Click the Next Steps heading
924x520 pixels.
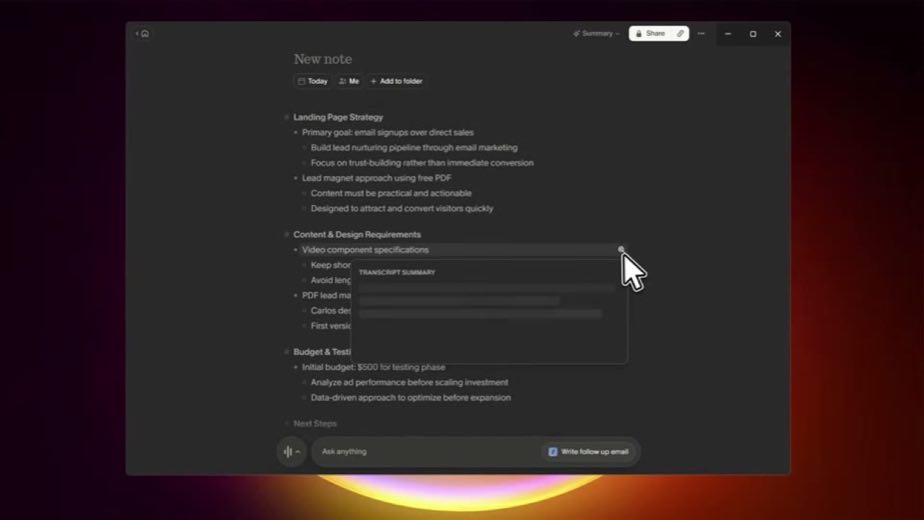(315, 424)
